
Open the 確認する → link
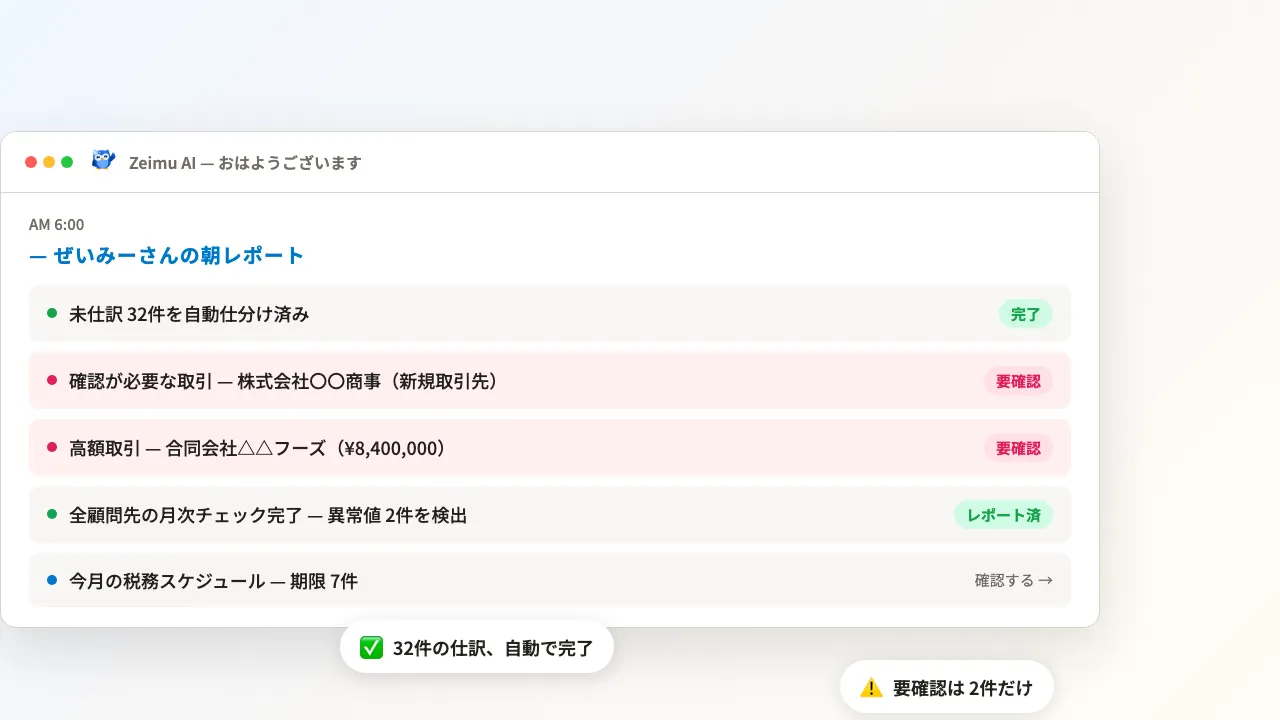coord(1013,580)
